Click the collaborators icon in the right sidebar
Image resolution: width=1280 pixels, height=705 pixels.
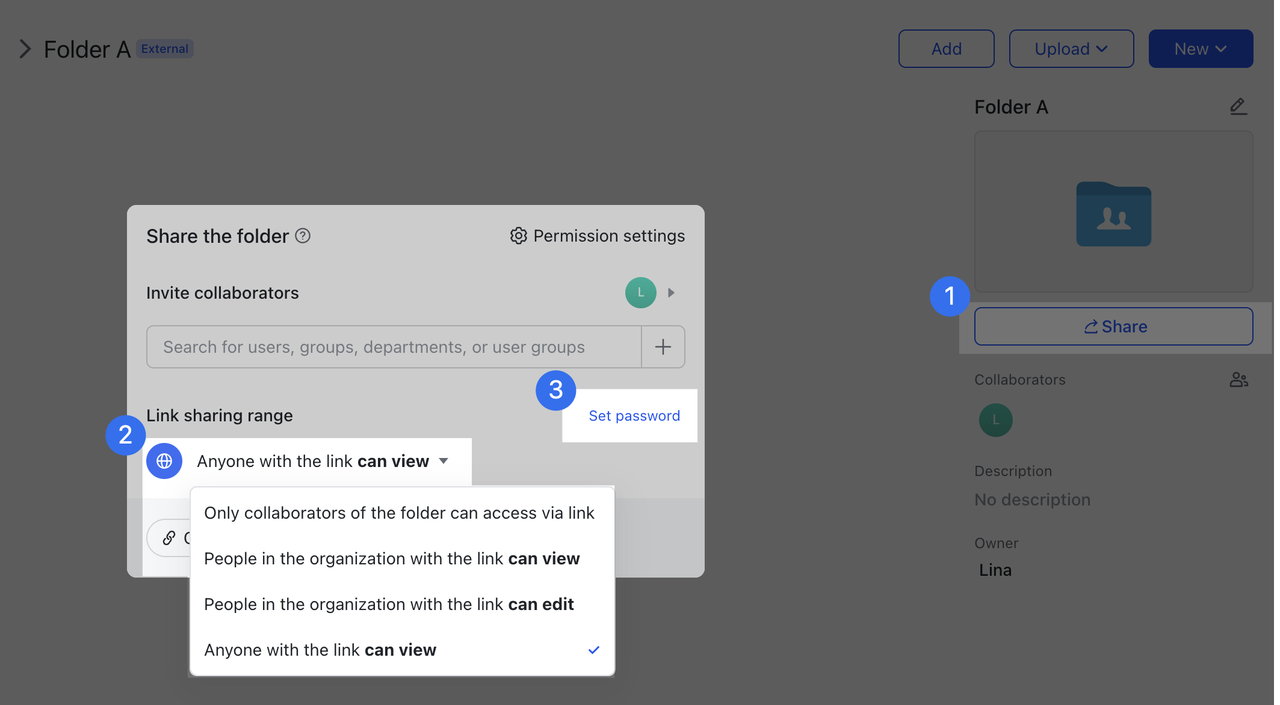click(x=1238, y=380)
